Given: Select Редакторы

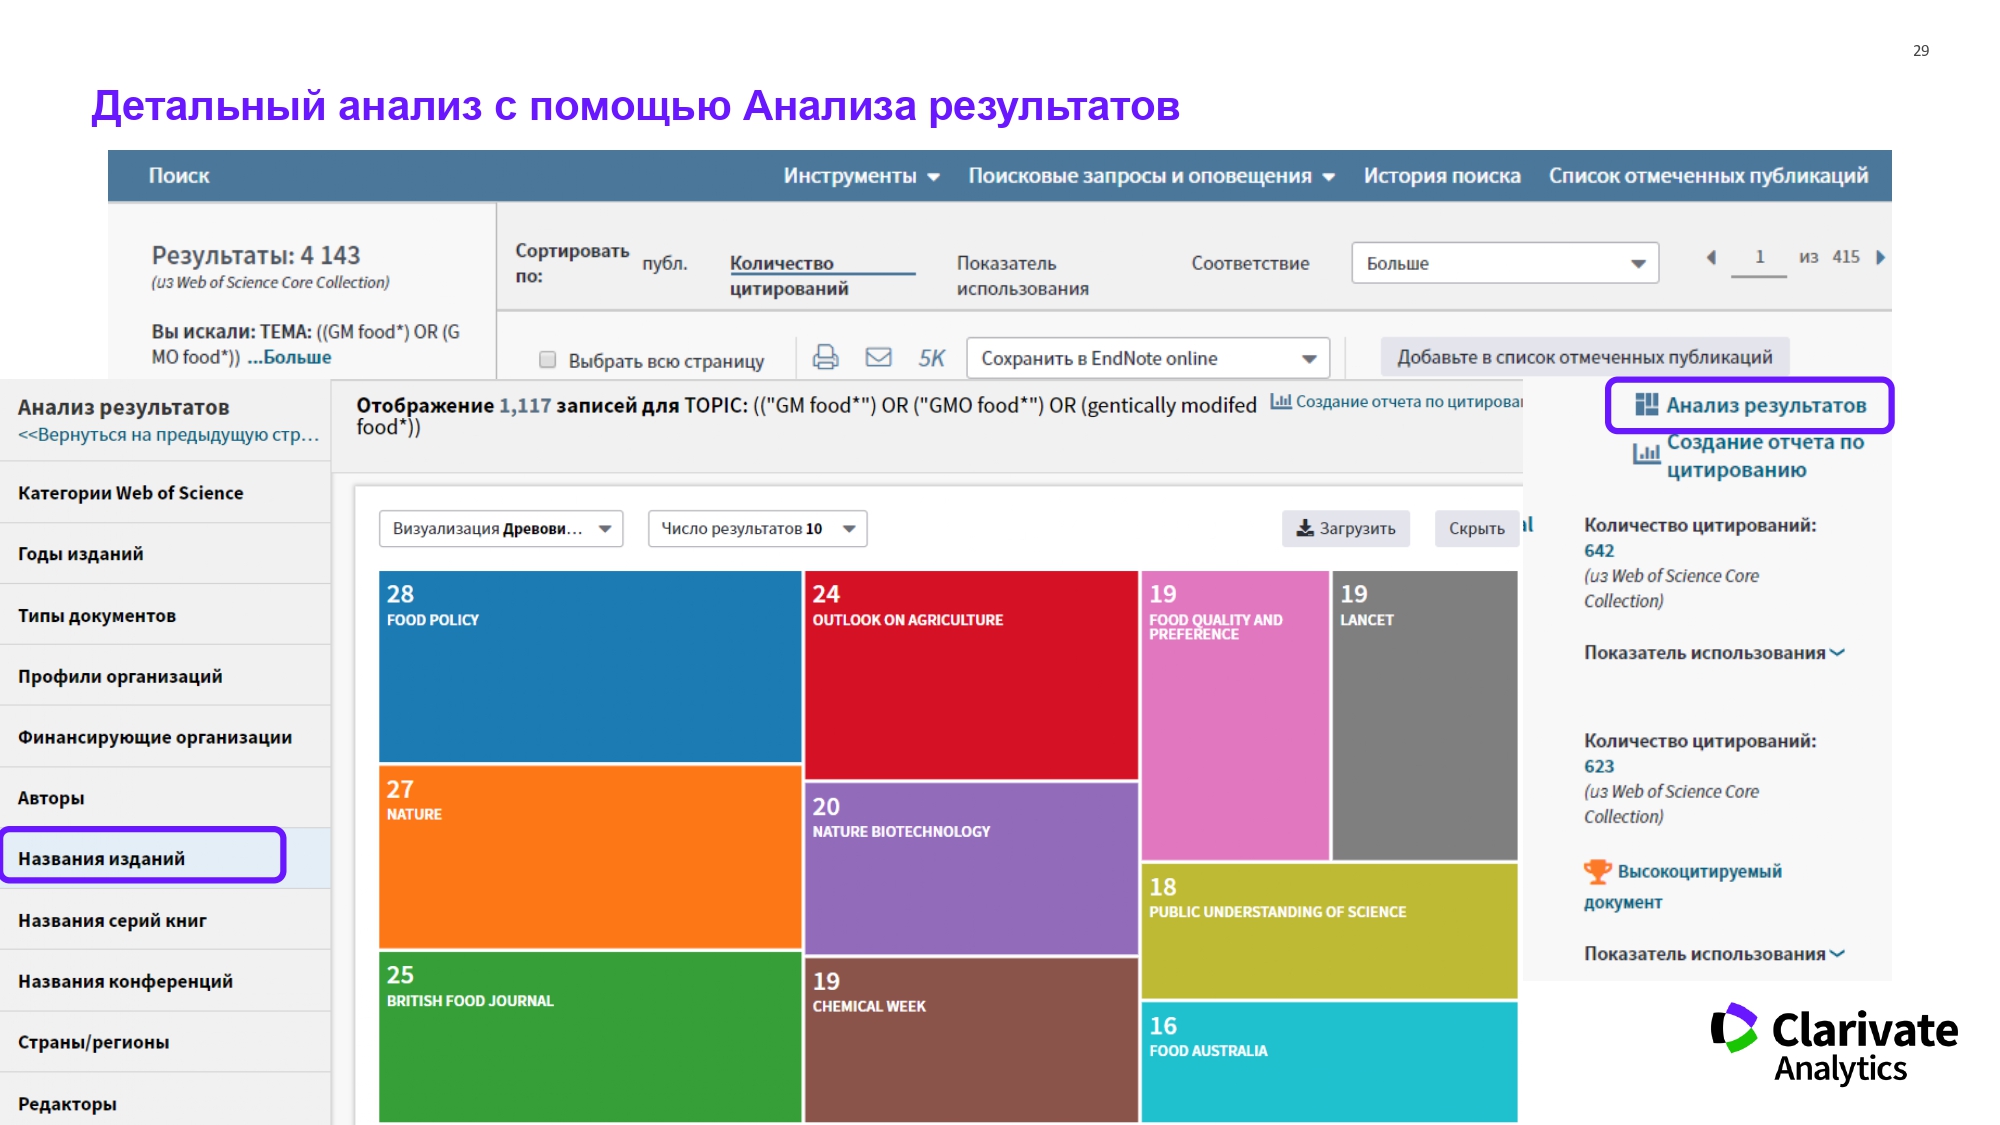Looking at the screenshot, I should click(x=165, y=1100).
